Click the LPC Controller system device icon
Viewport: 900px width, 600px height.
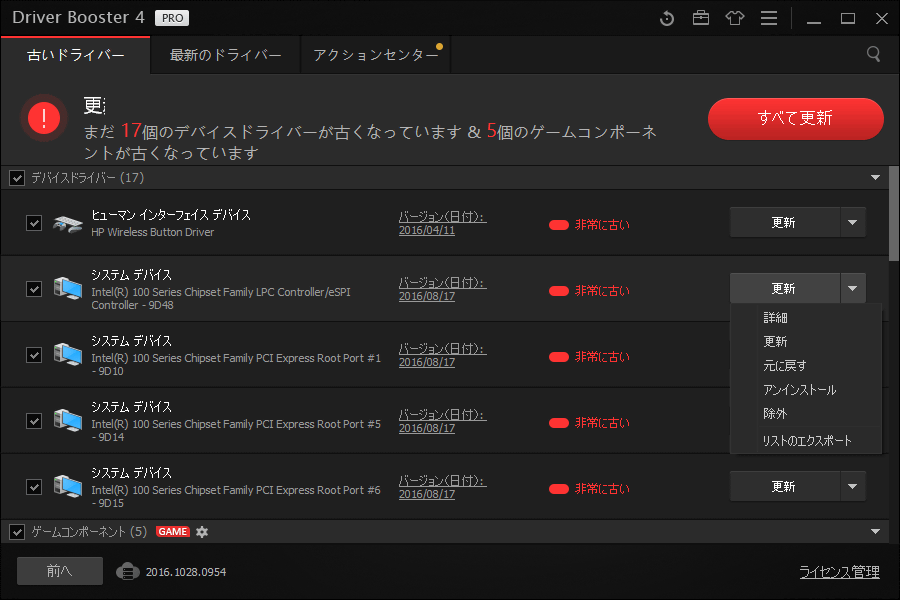click(68, 288)
